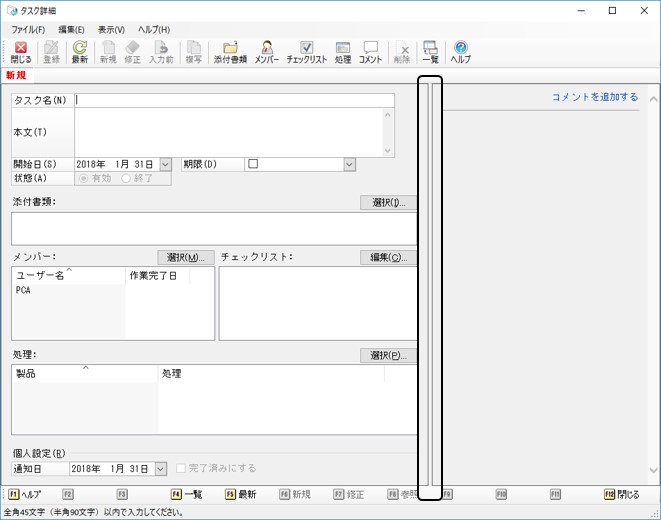Open the ファイル(F) menu
The height and width of the screenshot is (520, 661).
[x=28, y=30]
